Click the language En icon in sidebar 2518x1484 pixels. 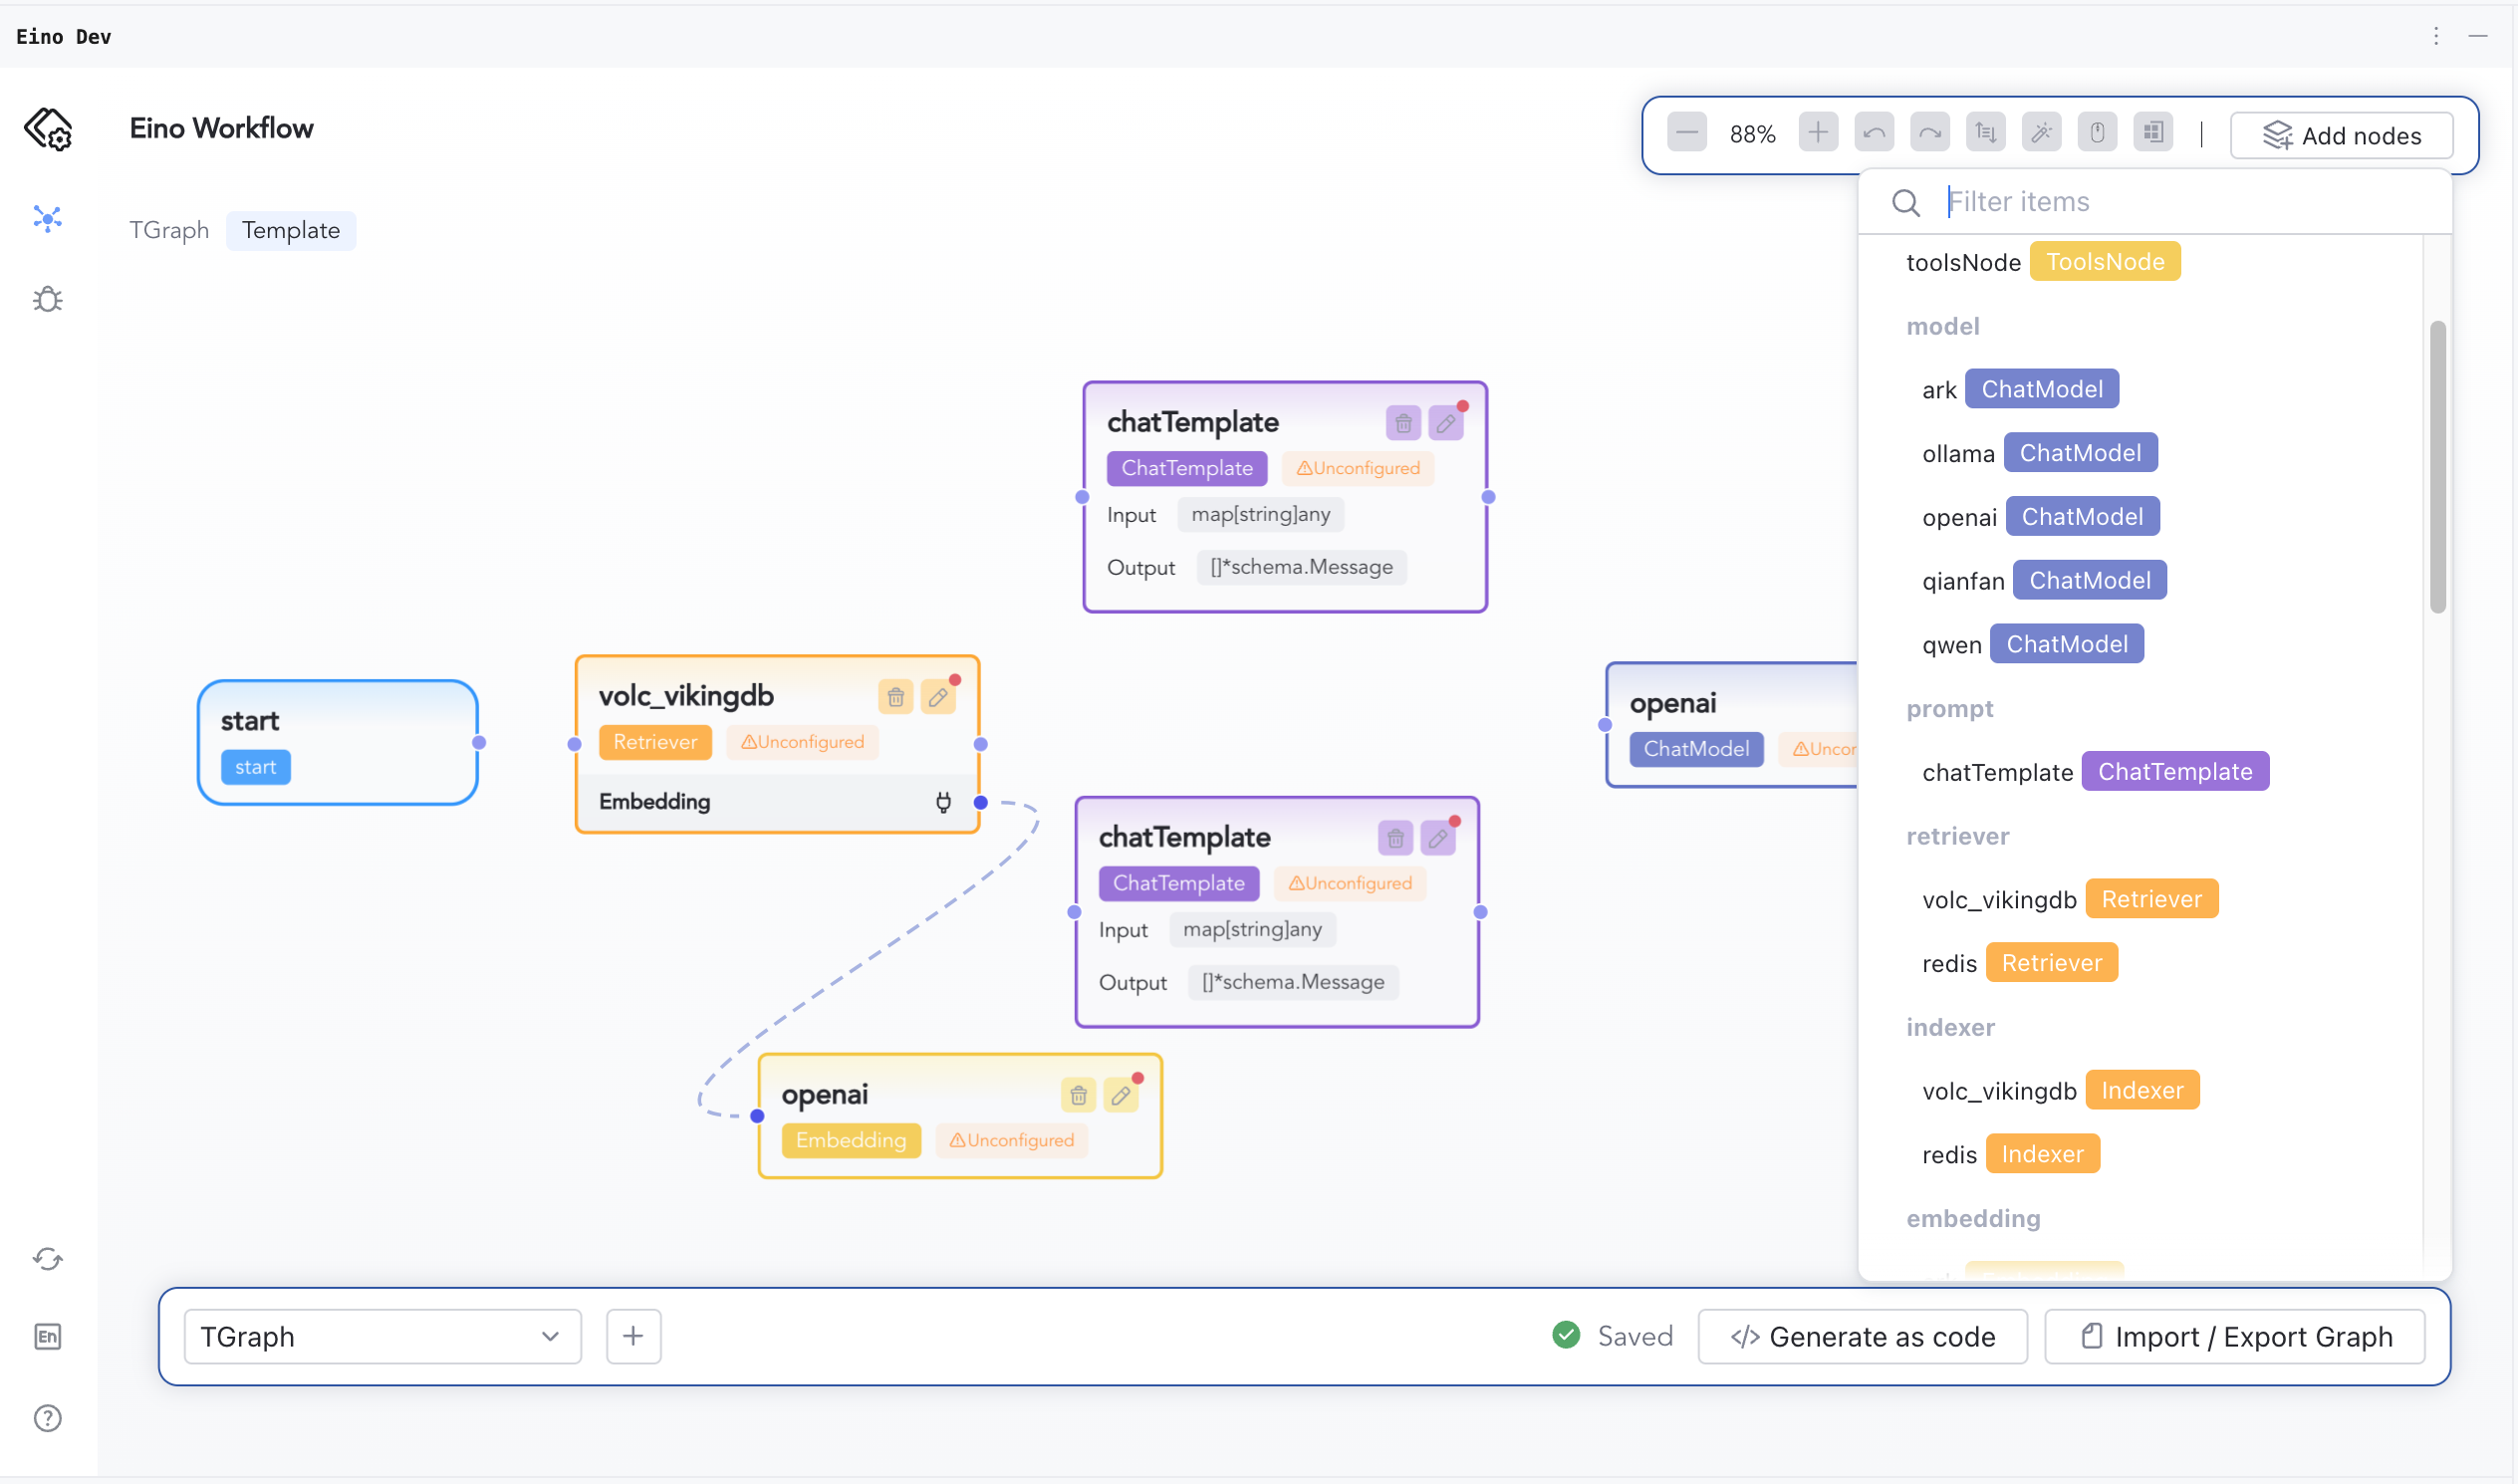(x=47, y=1336)
